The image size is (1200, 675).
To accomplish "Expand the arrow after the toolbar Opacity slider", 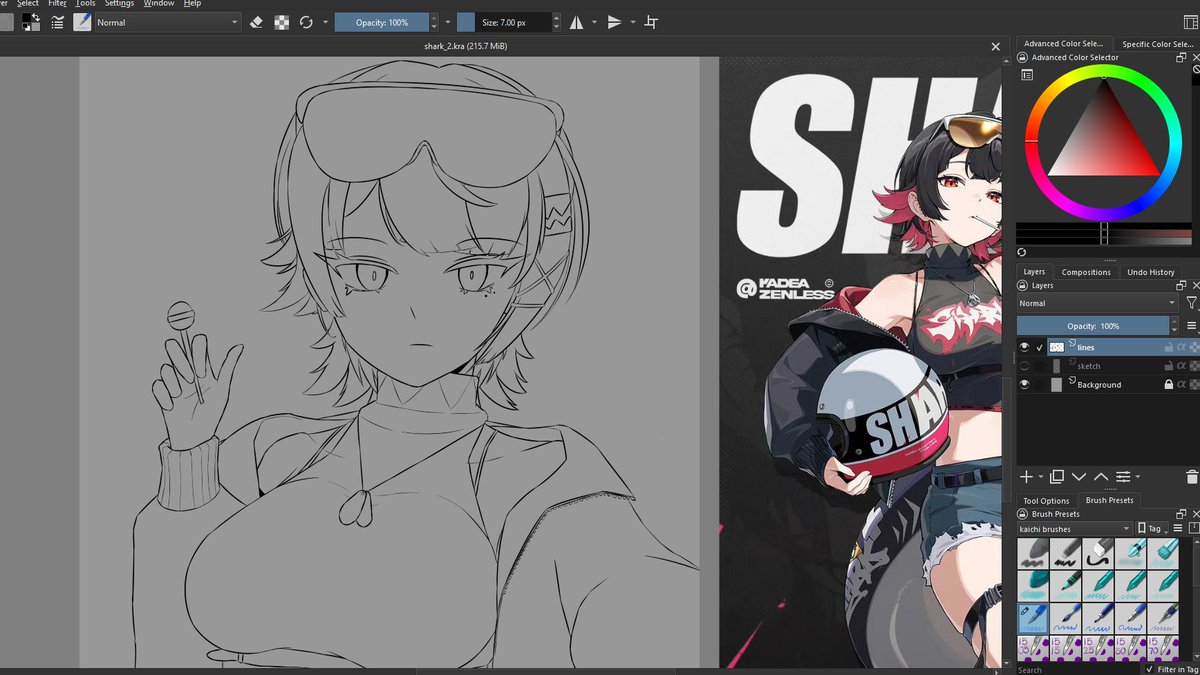I will pyautogui.click(x=447, y=22).
